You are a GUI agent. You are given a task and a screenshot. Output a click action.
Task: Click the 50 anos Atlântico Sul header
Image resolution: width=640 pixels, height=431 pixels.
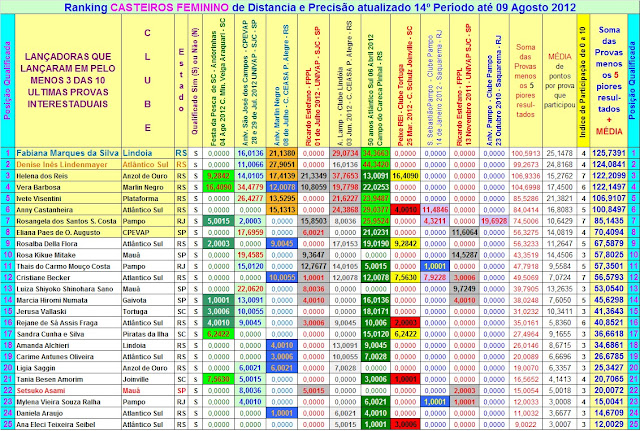point(376,80)
